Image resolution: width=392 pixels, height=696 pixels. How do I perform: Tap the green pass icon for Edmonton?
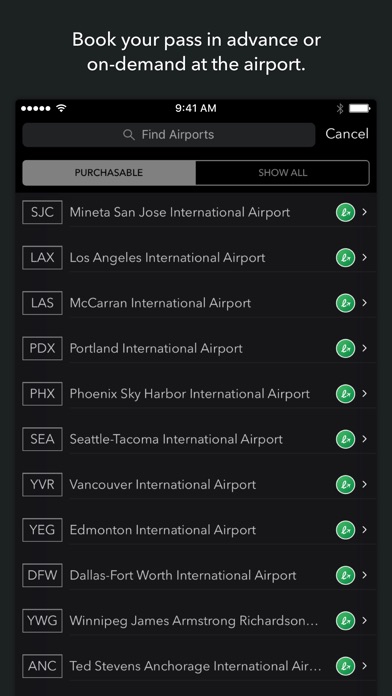[x=345, y=530]
